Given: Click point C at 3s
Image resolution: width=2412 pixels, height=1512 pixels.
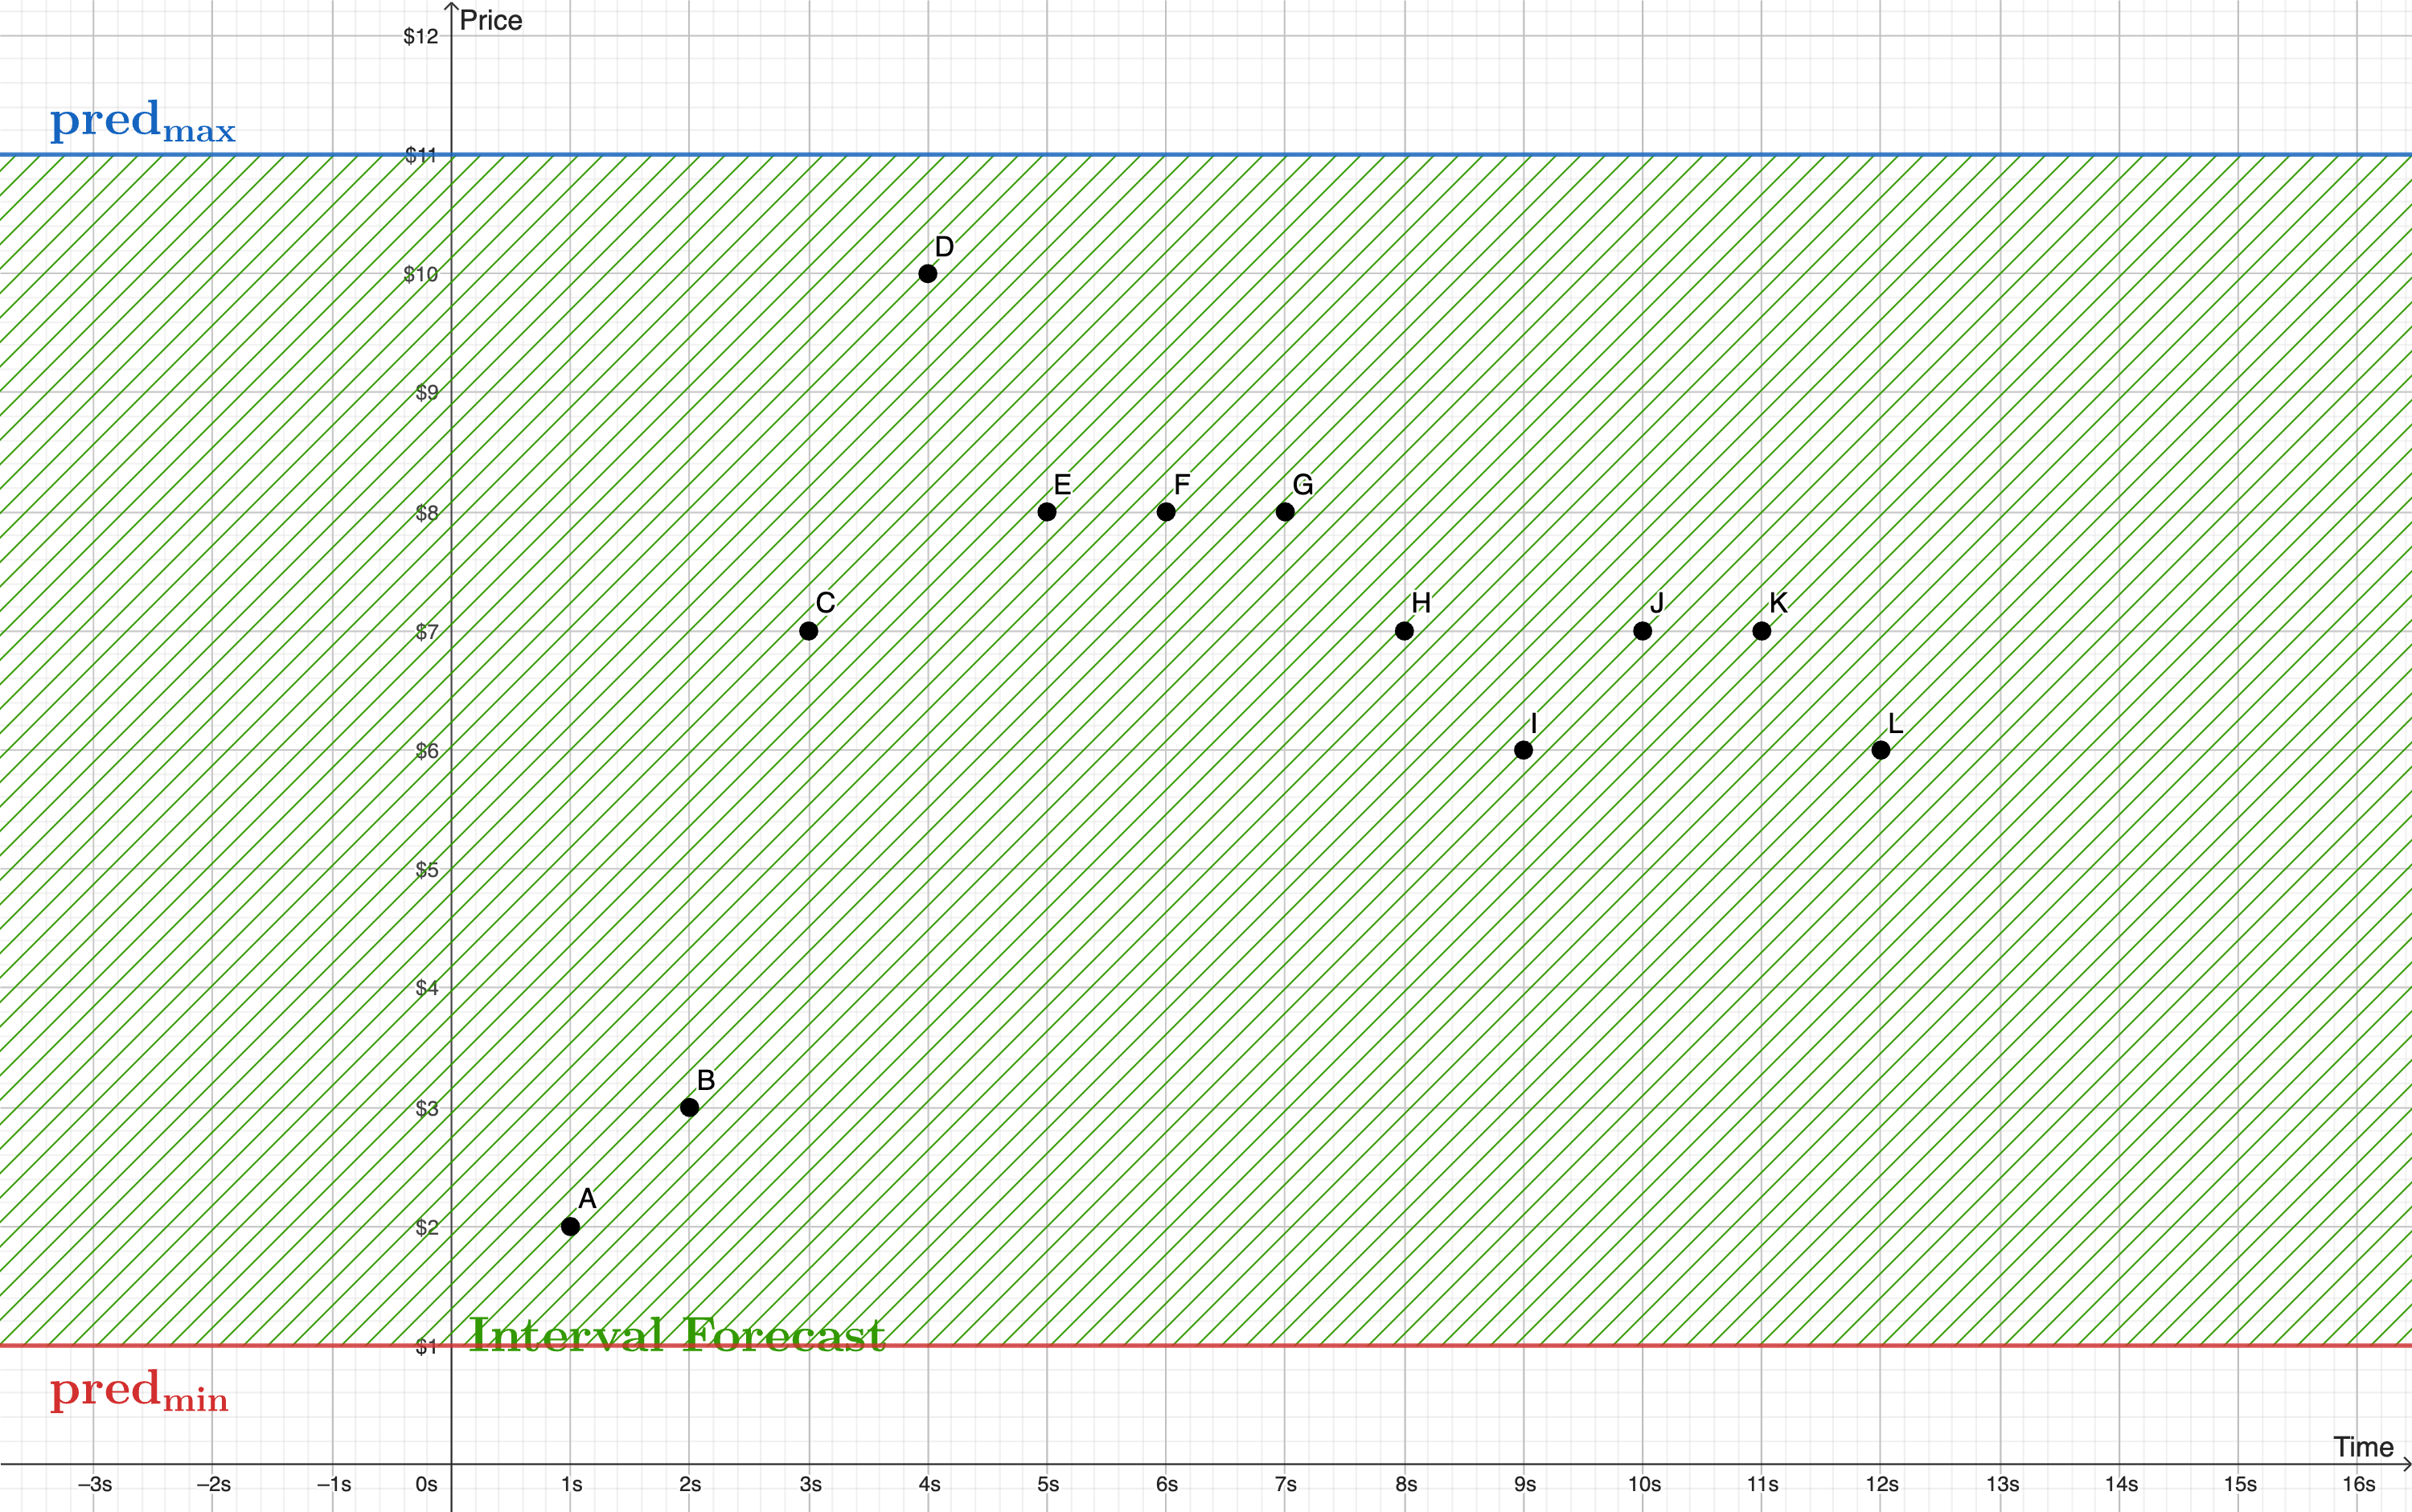Looking at the screenshot, I should pos(808,631).
